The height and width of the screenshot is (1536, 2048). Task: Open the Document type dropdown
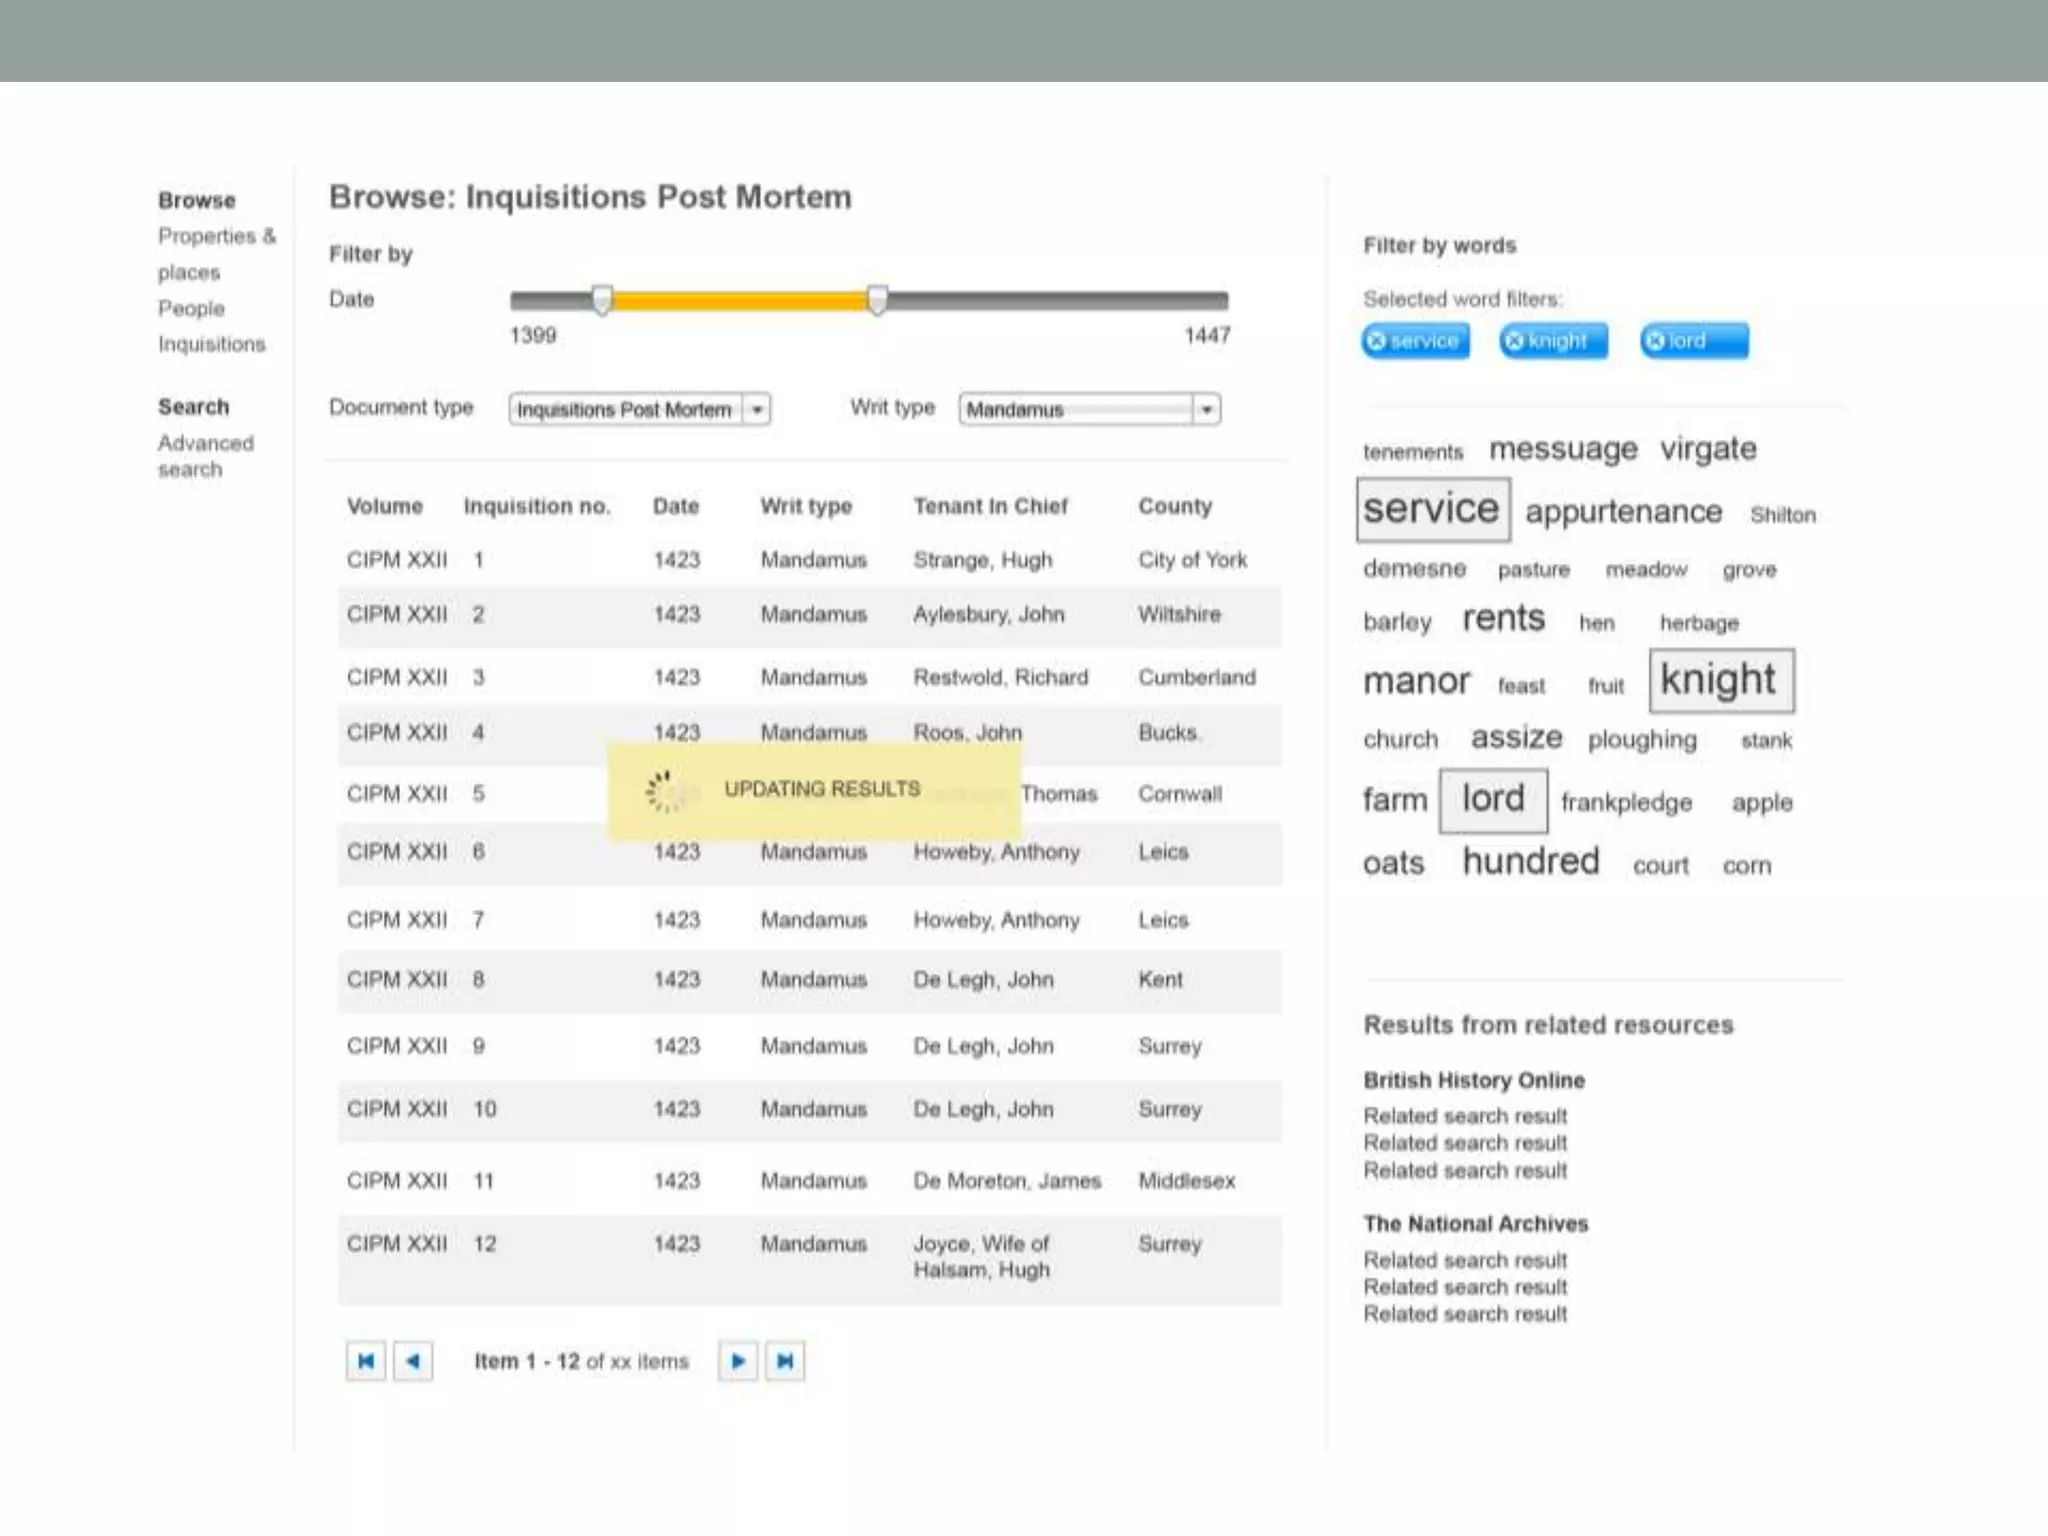click(757, 409)
